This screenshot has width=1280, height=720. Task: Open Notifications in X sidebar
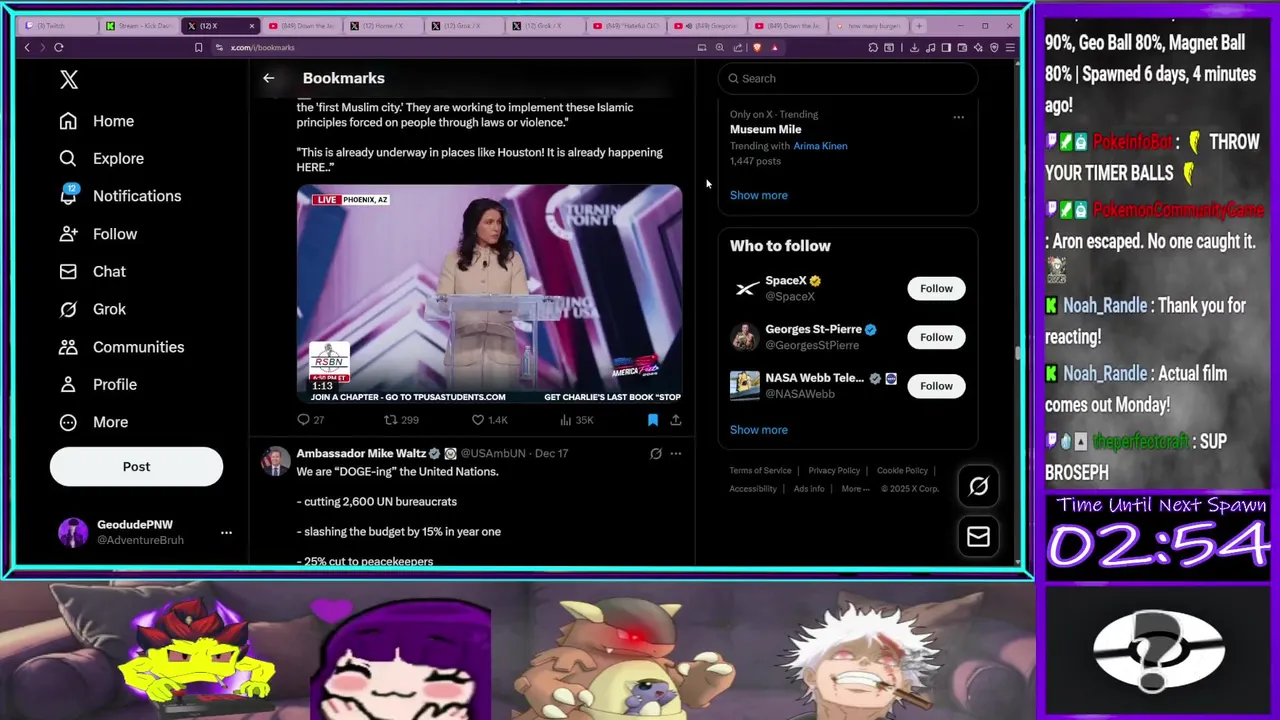(x=120, y=196)
